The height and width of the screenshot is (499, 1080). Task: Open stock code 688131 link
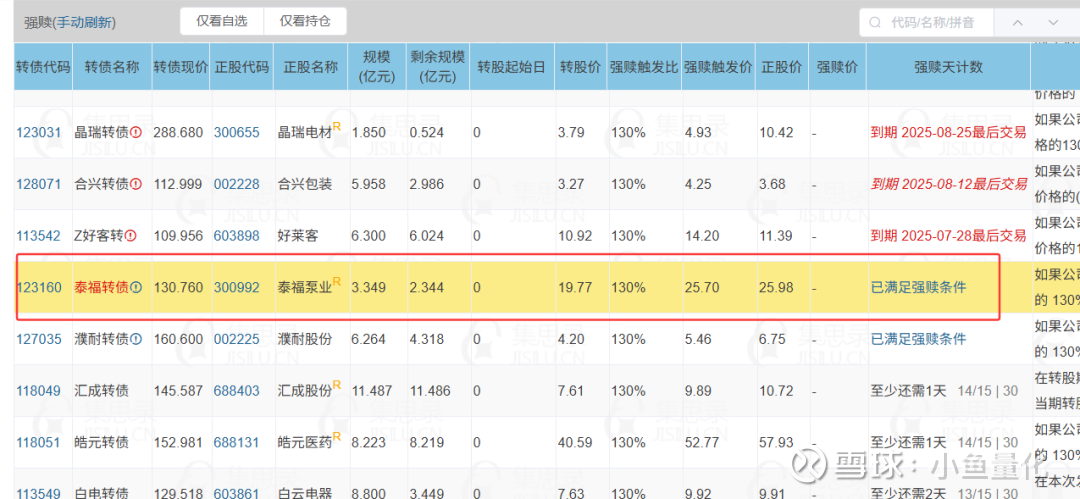click(237, 442)
